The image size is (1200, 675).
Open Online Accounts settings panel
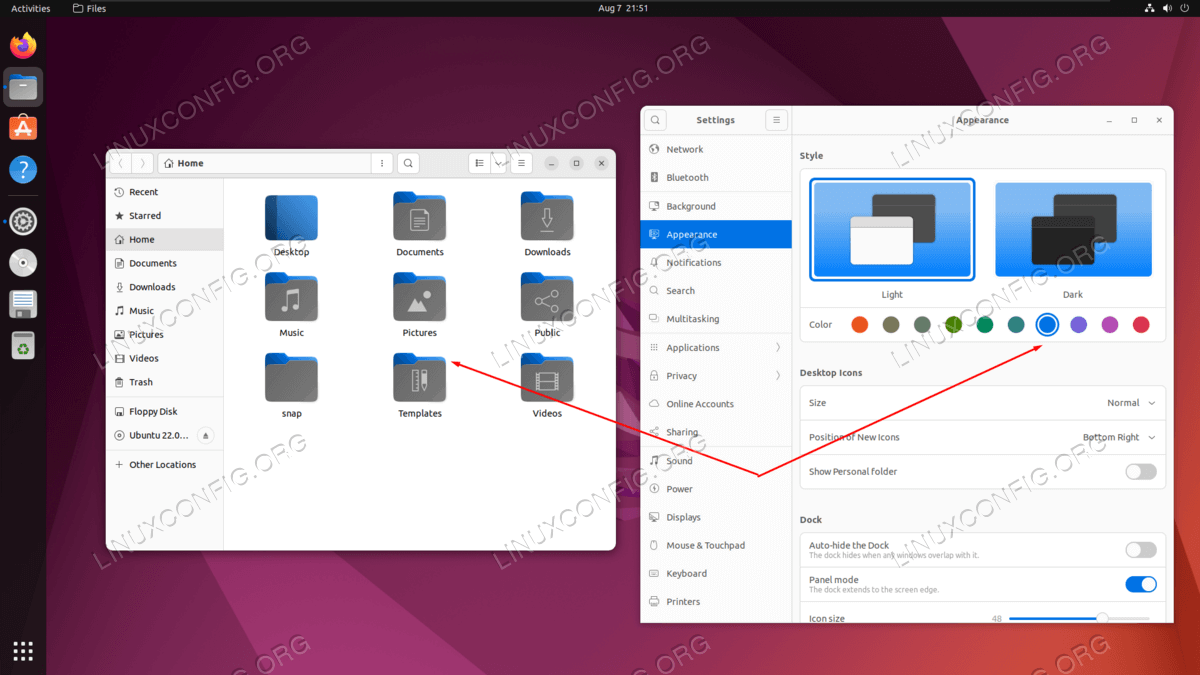point(716,404)
